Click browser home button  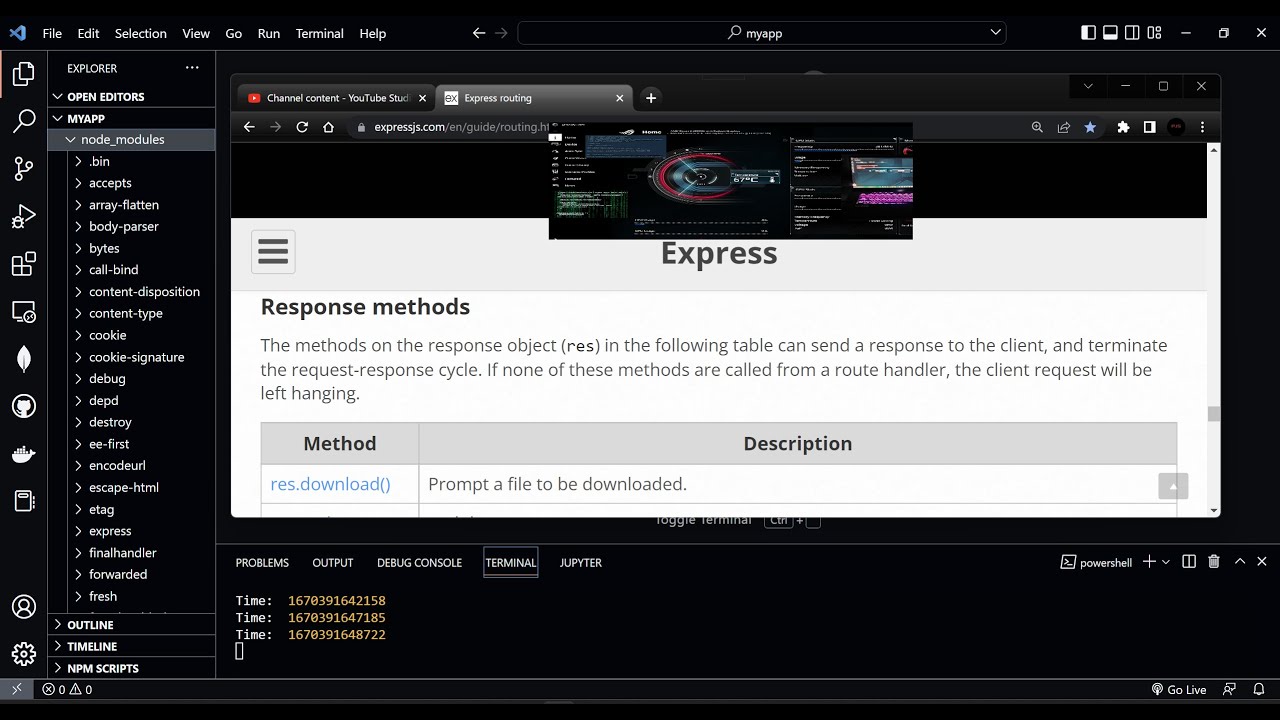tap(328, 127)
